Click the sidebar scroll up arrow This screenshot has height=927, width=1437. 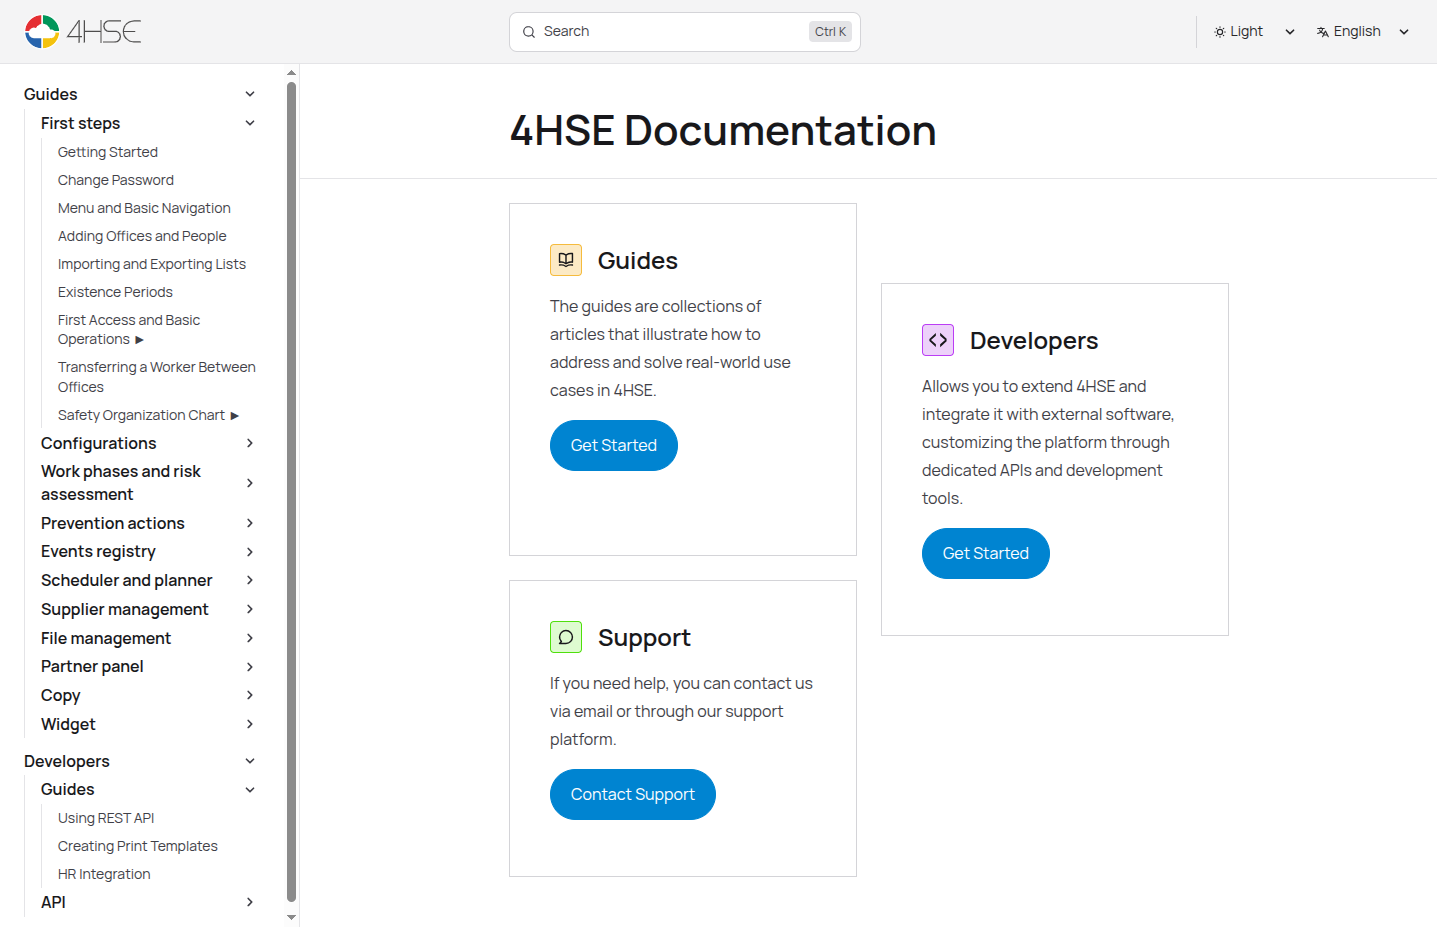[291, 73]
